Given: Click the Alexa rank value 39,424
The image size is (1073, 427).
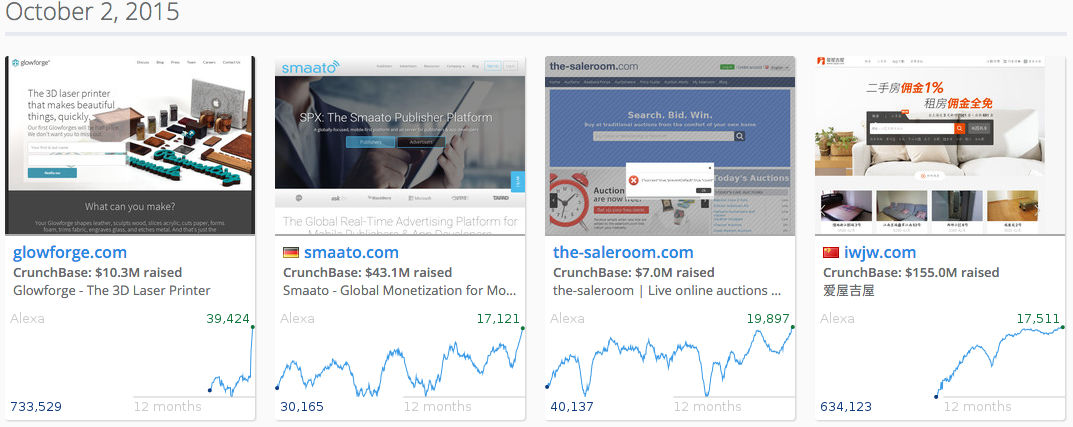Looking at the screenshot, I should coord(228,319).
